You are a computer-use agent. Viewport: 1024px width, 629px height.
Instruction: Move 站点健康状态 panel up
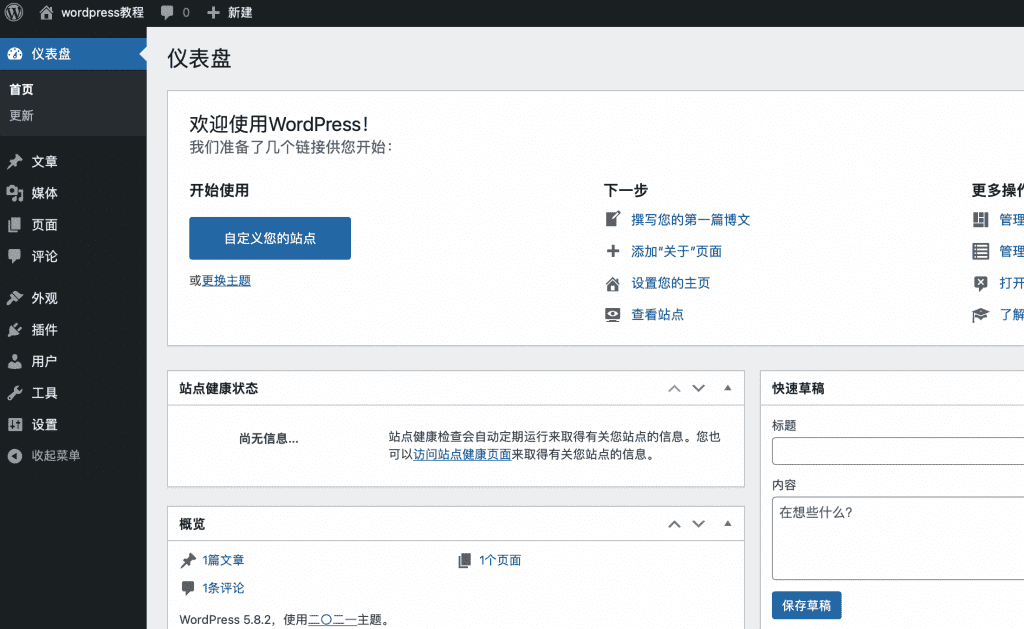pos(675,389)
